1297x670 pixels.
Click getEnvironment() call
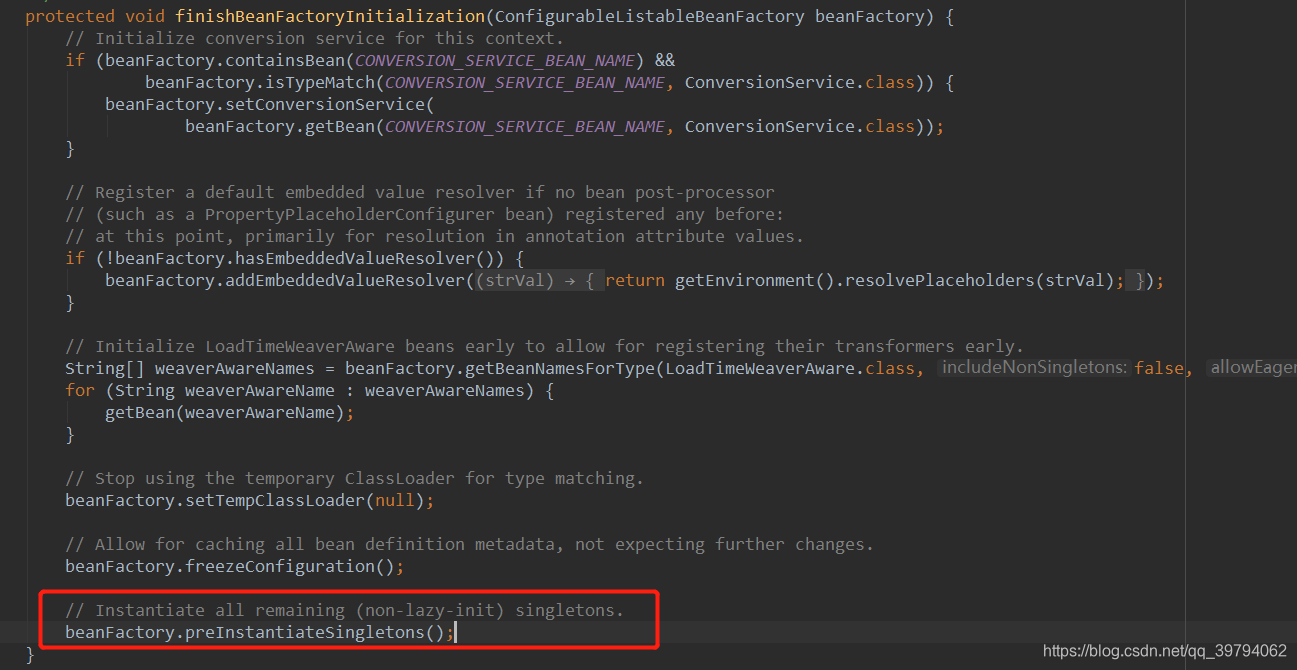755,280
